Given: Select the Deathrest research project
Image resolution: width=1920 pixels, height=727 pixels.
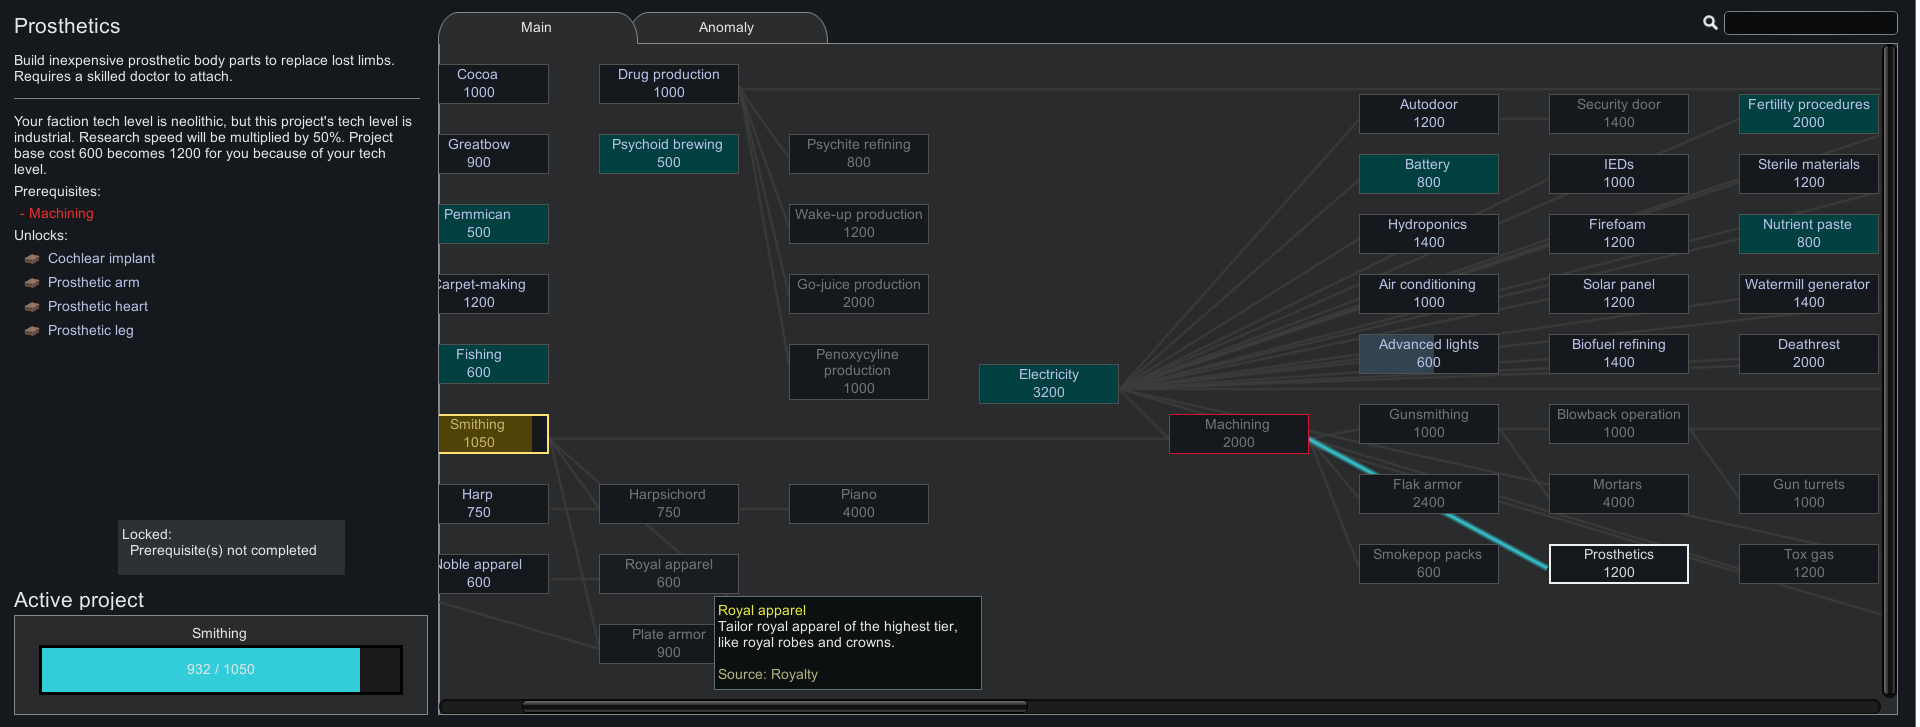Looking at the screenshot, I should 1809,354.
